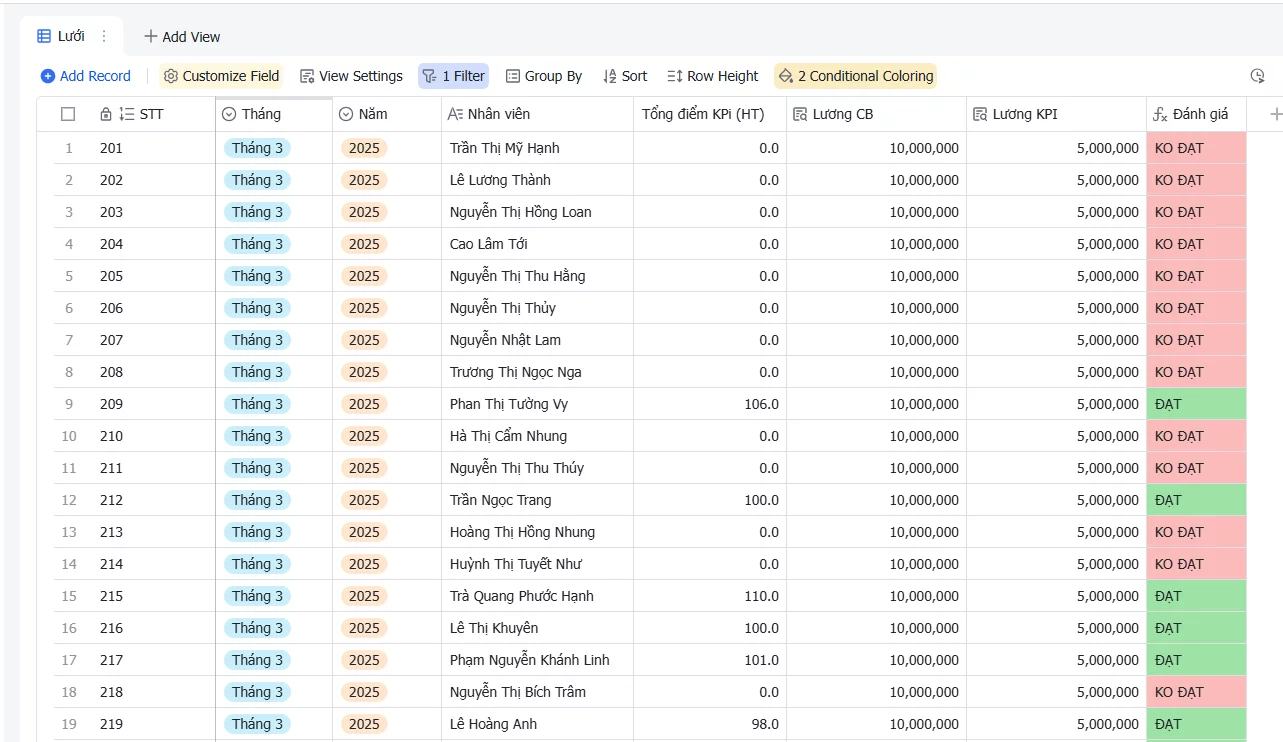Click the Nhân viên column header
Screen dimensions: 1283x742
[537, 114]
